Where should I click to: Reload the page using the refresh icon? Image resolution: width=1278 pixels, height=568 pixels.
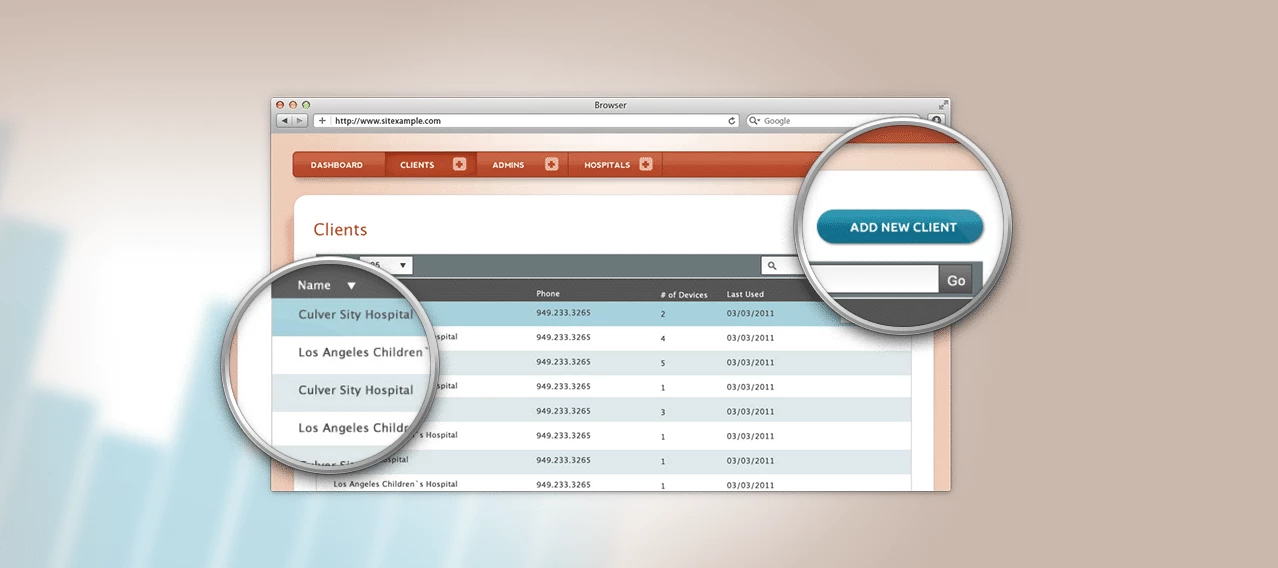[x=732, y=121]
